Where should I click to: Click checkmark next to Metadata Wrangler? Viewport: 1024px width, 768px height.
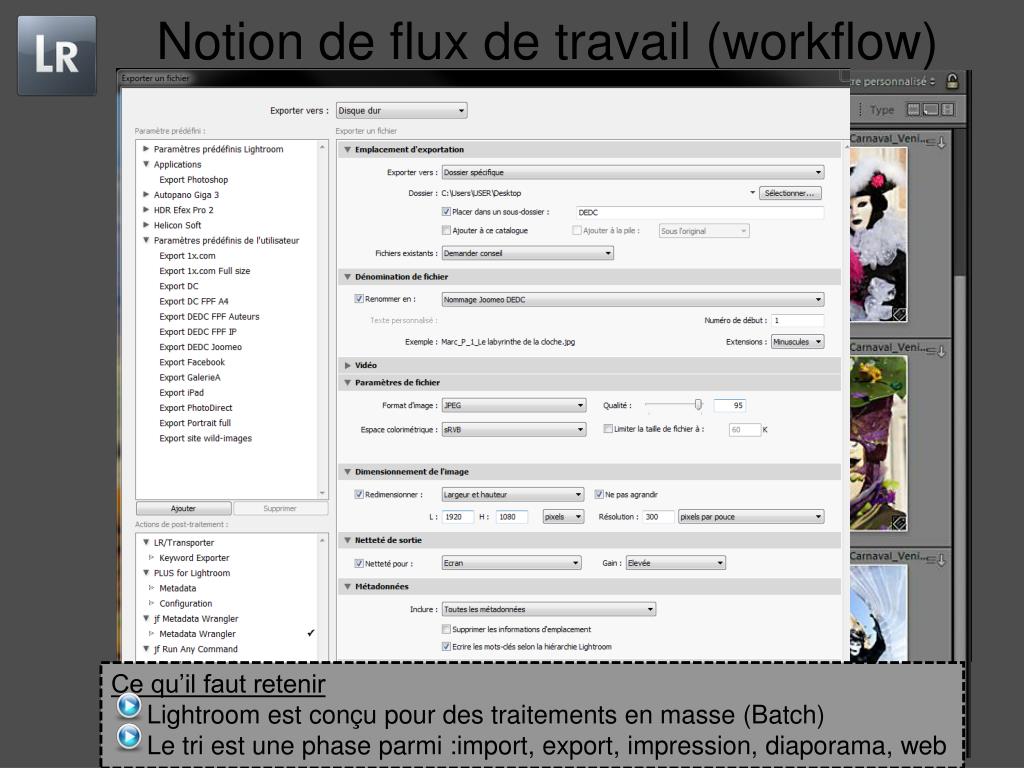[x=311, y=633]
